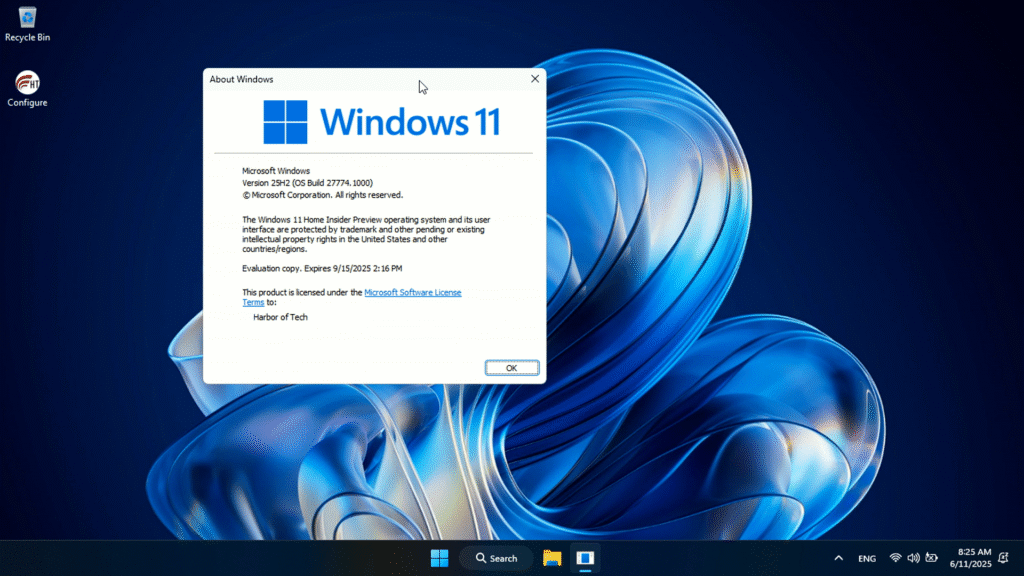Click the Evaluation copy expiration text

(x=322, y=268)
